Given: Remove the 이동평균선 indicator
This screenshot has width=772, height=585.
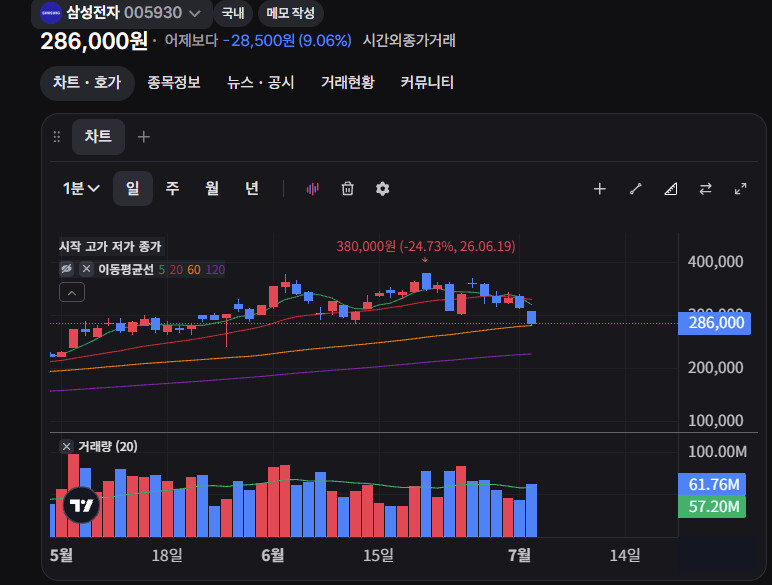Looking at the screenshot, I should 86,269.
